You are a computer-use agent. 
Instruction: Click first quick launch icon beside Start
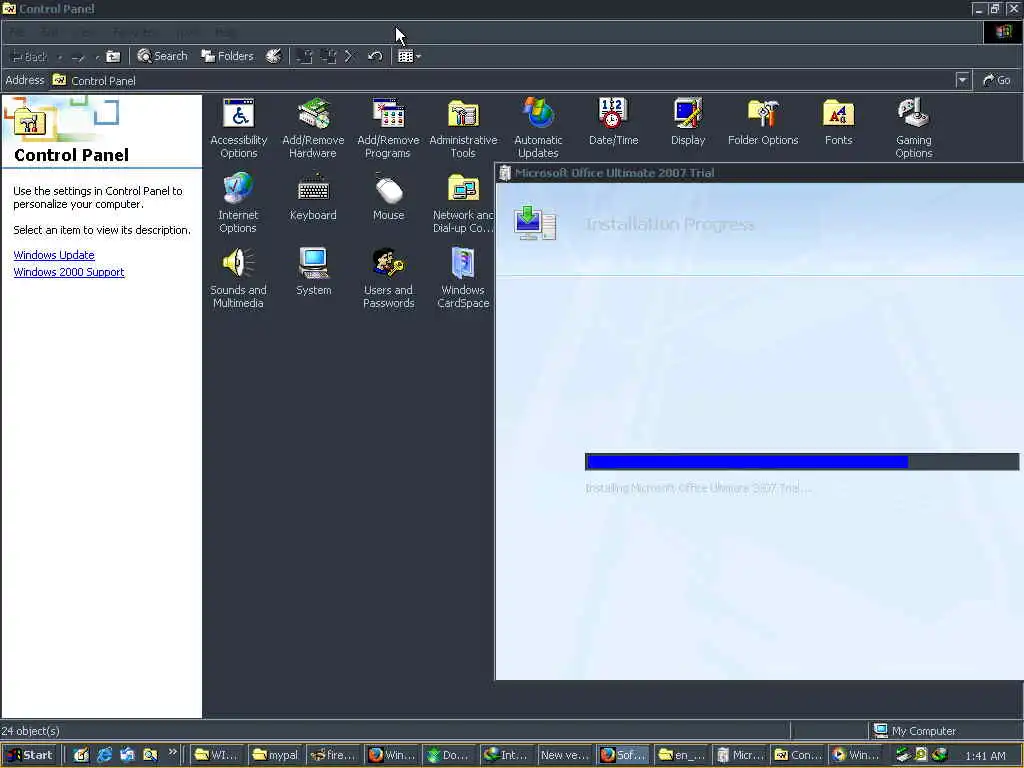coord(81,755)
